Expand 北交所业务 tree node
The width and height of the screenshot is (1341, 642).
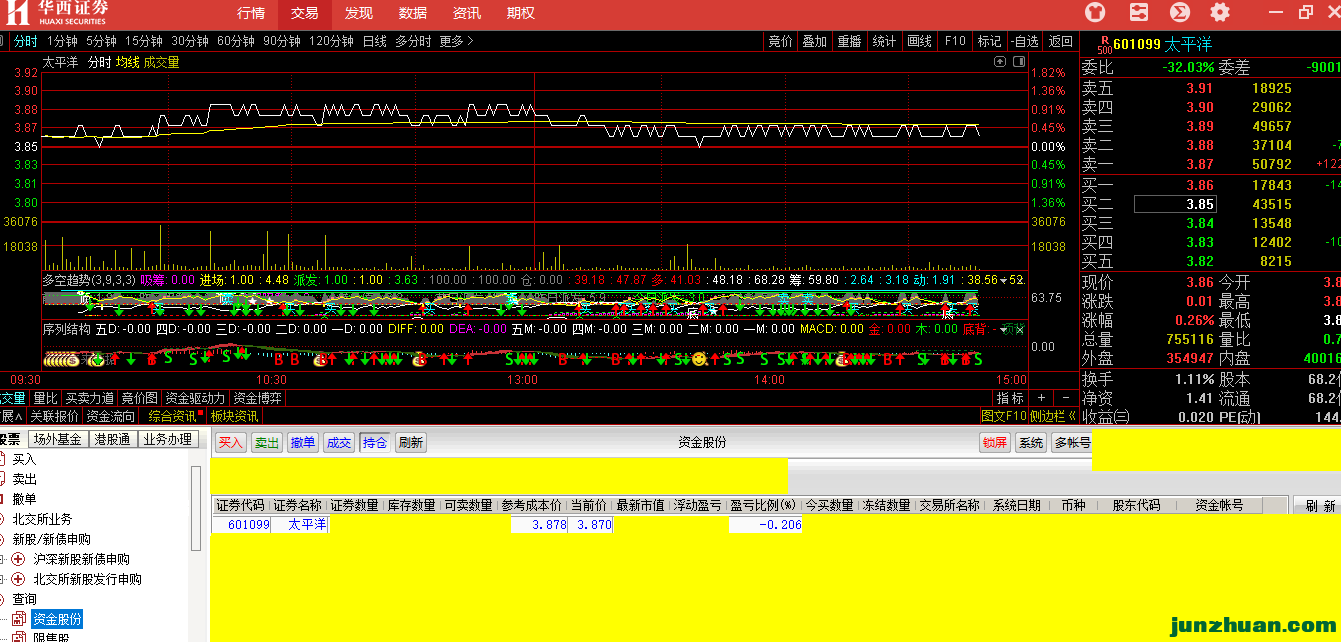click(3, 519)
